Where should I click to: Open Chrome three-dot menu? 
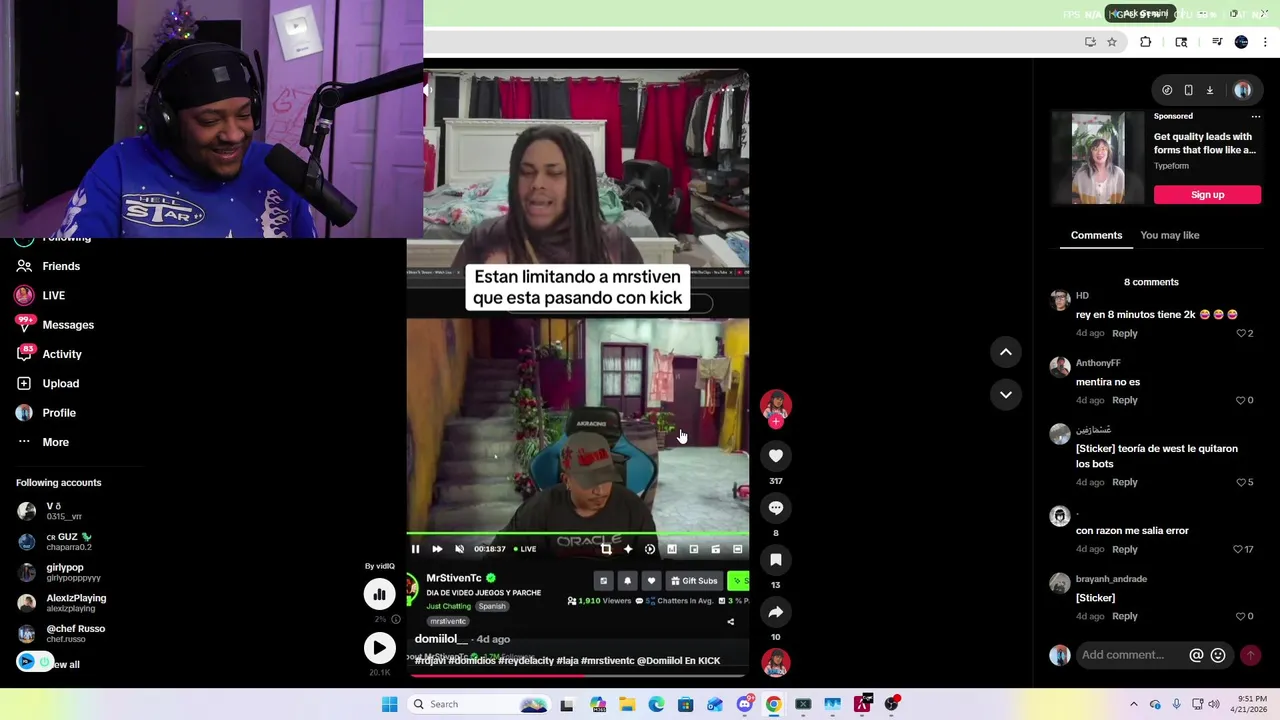pyautogui.click(x=1266, y=42)
